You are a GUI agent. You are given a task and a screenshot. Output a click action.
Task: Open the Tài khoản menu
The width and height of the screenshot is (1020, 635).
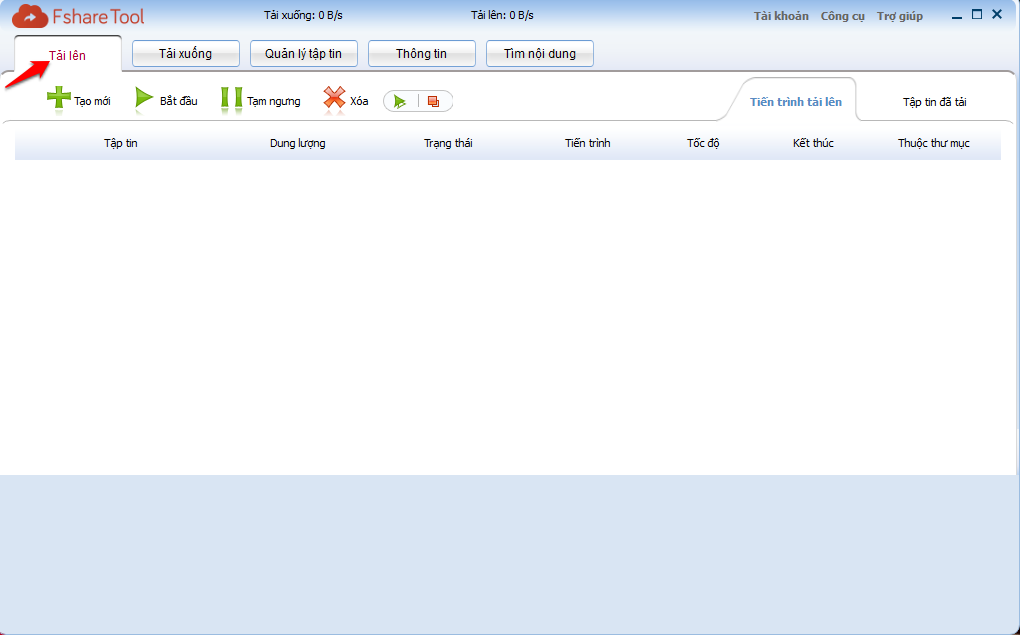[x=781, y=16]
